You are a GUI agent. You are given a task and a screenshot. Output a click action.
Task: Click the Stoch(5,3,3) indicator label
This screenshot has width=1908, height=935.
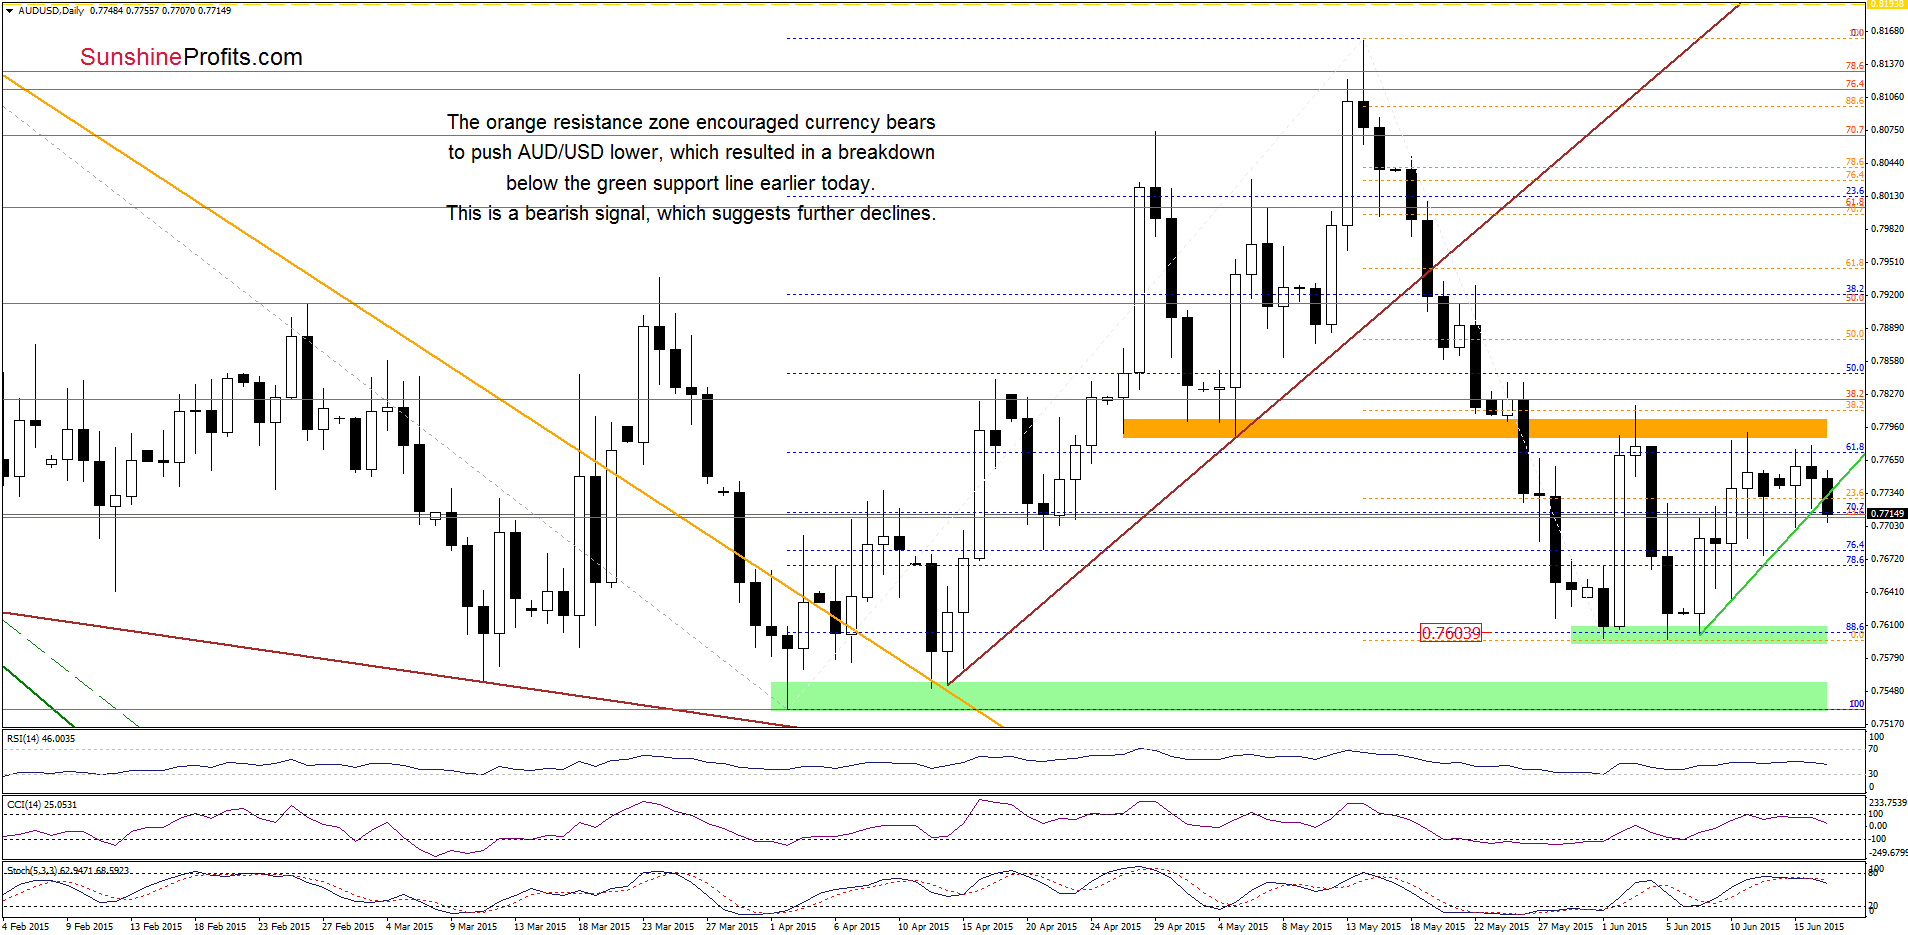pos(68,871)
